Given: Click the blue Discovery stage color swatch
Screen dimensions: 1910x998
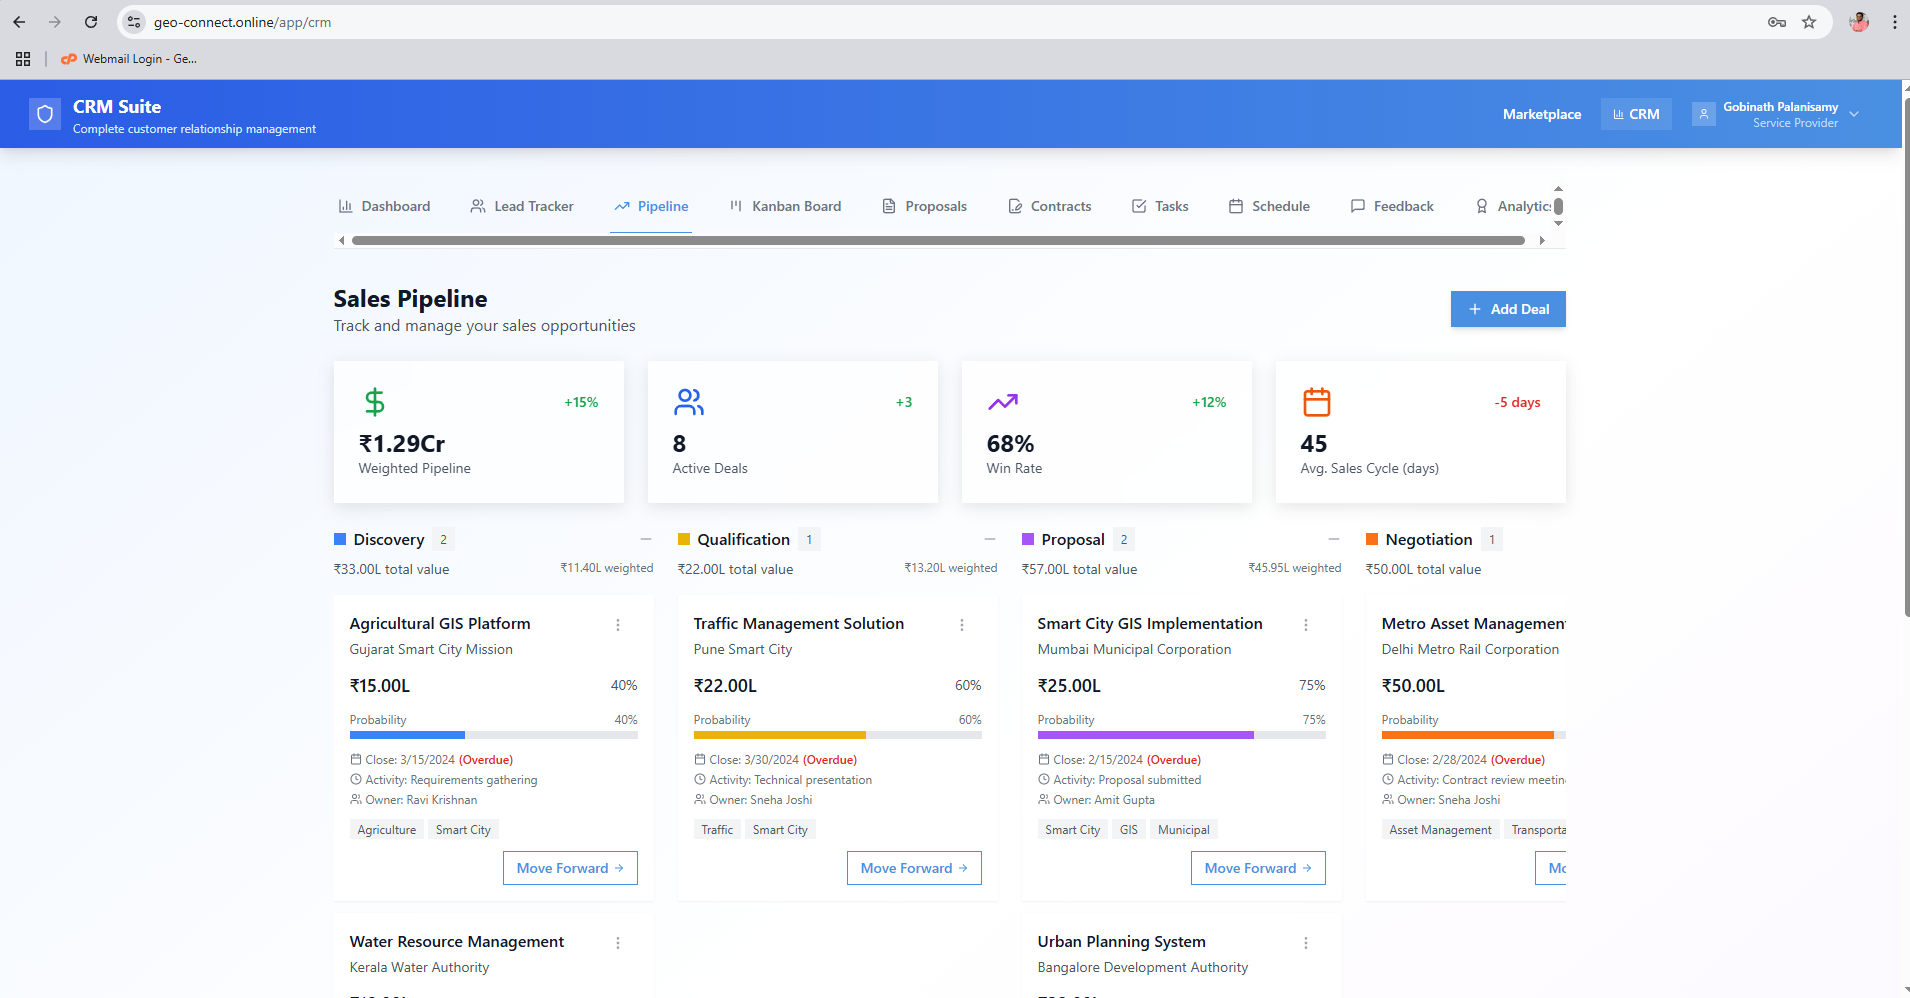Looking at the screenshot, I should pyautogui.click(x=340, y=539).
